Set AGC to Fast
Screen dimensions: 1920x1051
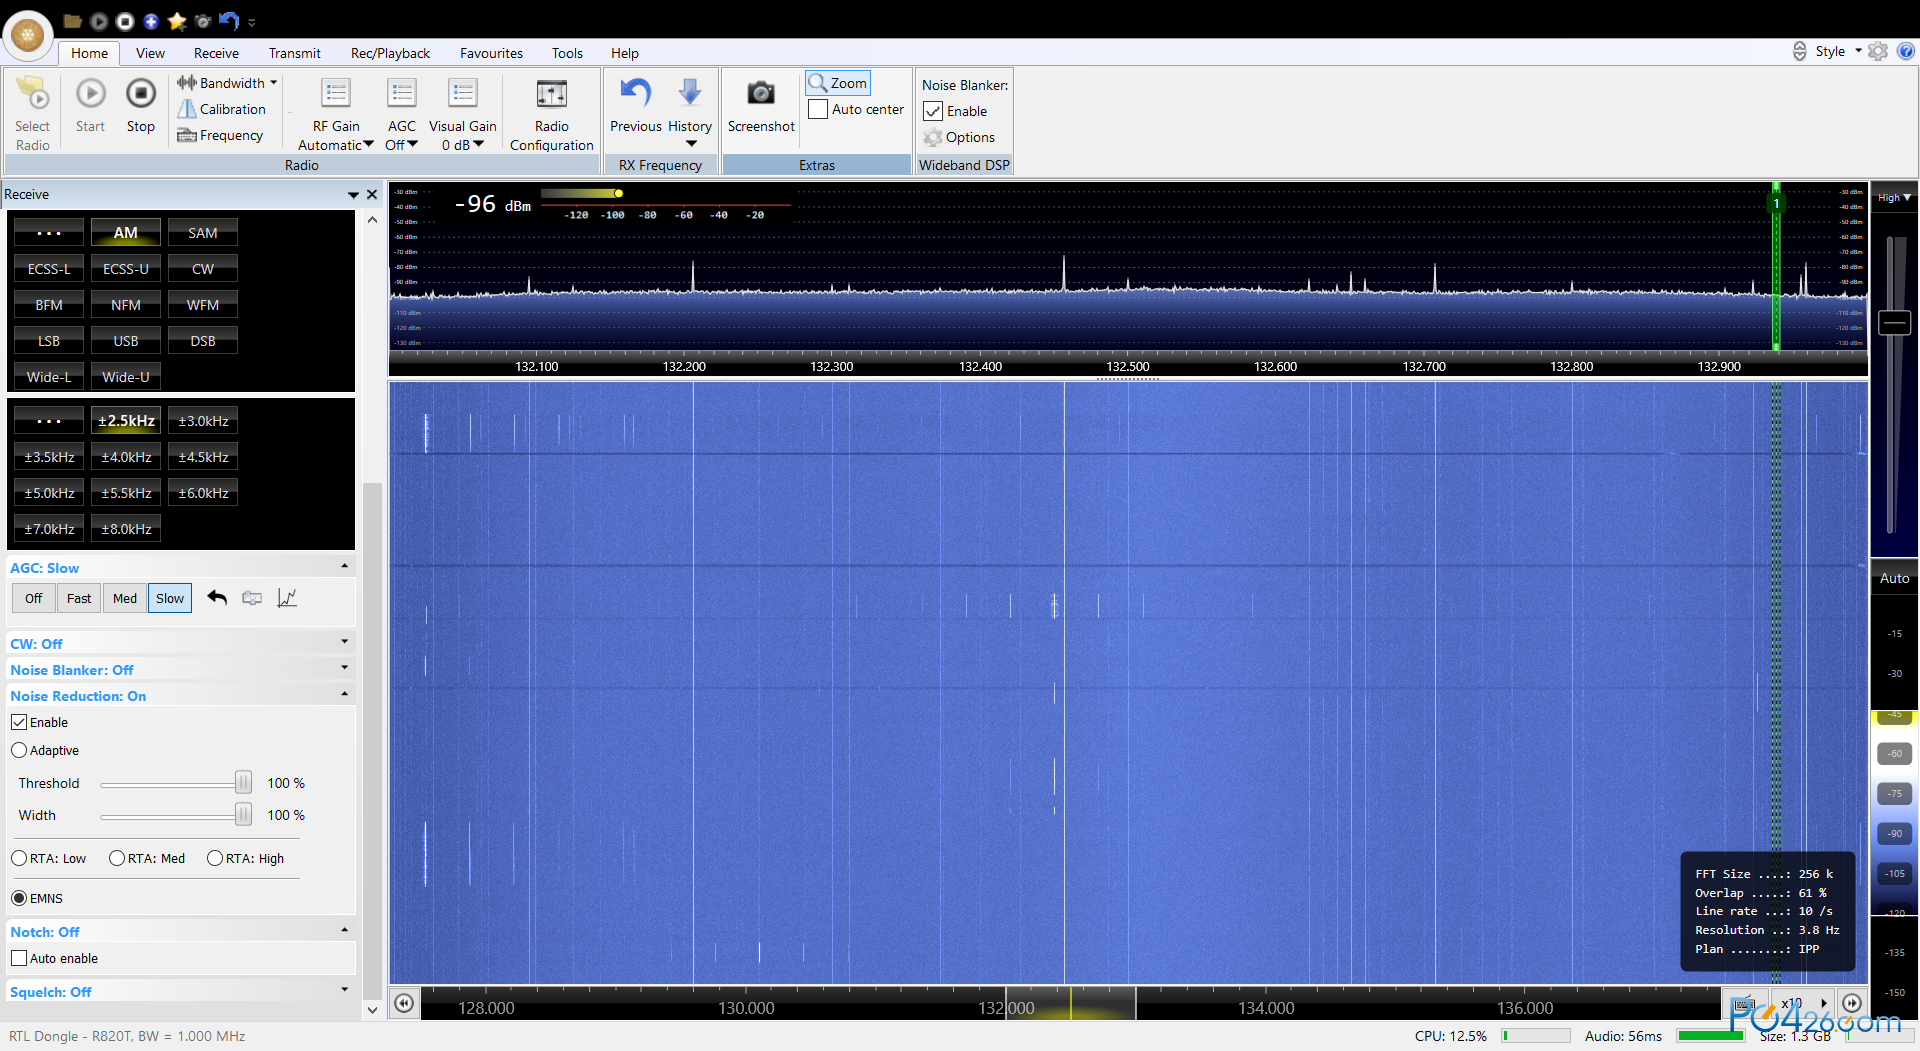click(x=79, y=598)
